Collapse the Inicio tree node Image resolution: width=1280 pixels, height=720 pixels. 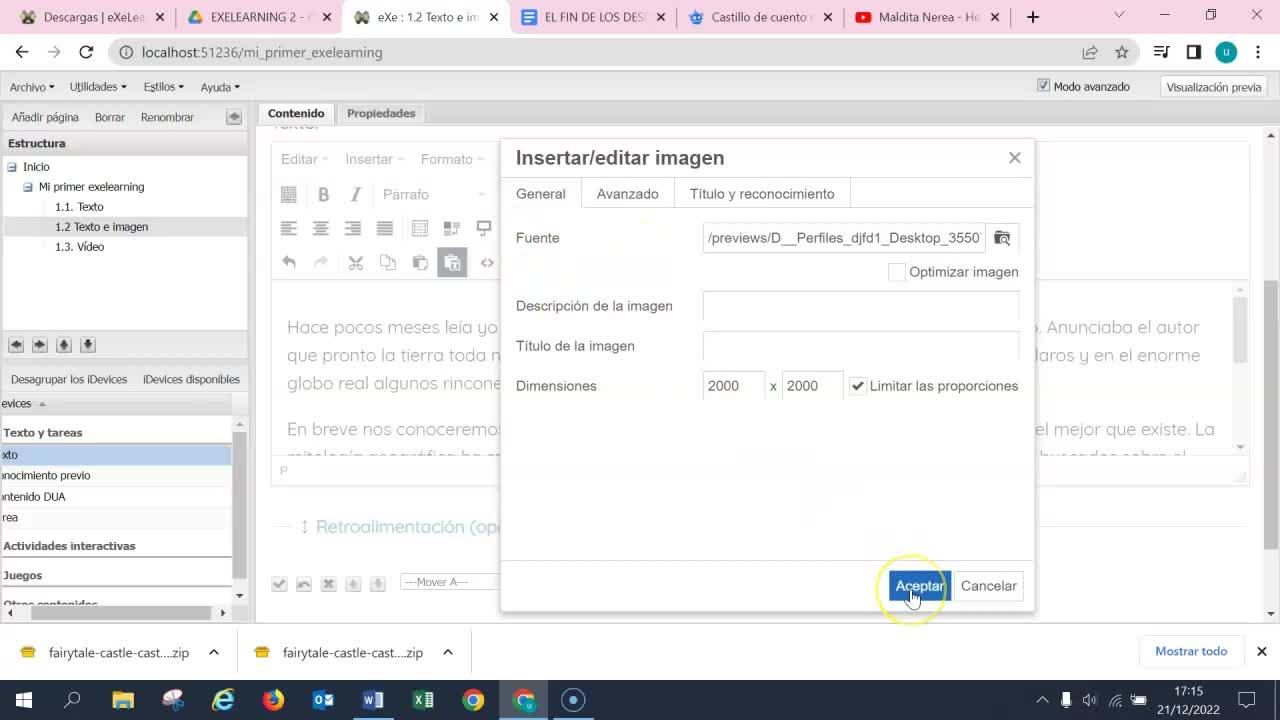point(12,167)
